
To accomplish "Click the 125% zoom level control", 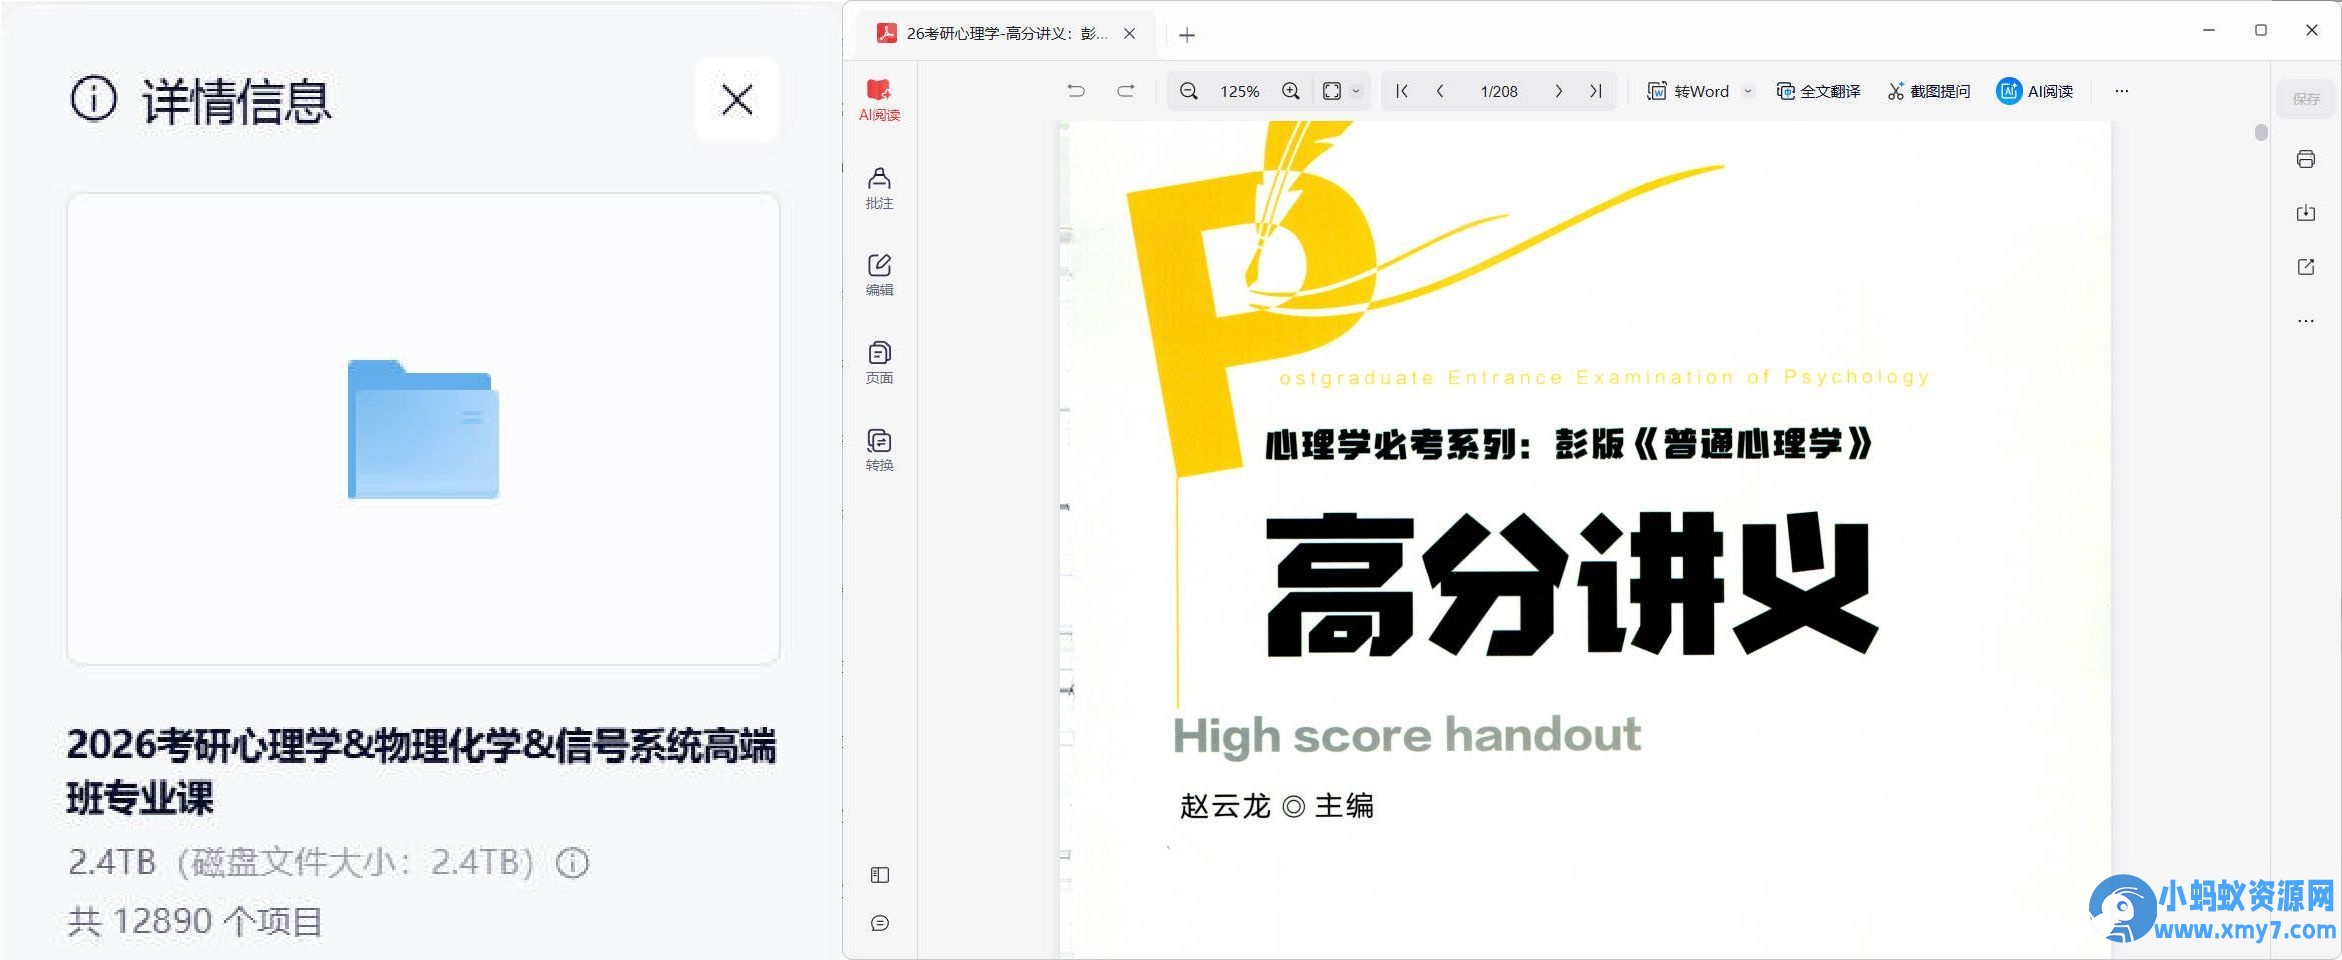I will coord(1240,91).
